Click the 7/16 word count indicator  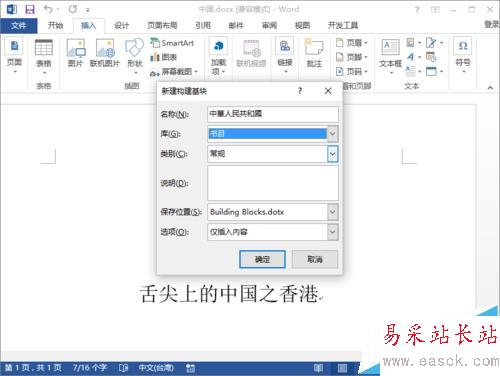pos(90,368)
